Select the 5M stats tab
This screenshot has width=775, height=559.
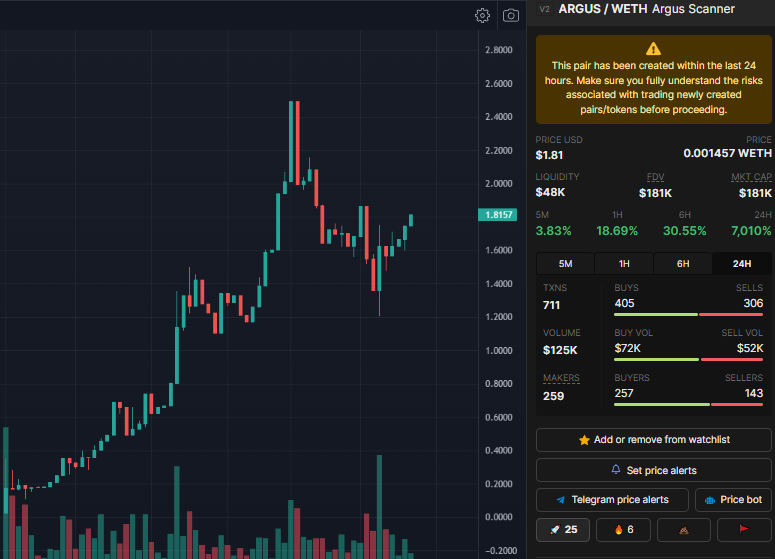[x=565, y=264]
